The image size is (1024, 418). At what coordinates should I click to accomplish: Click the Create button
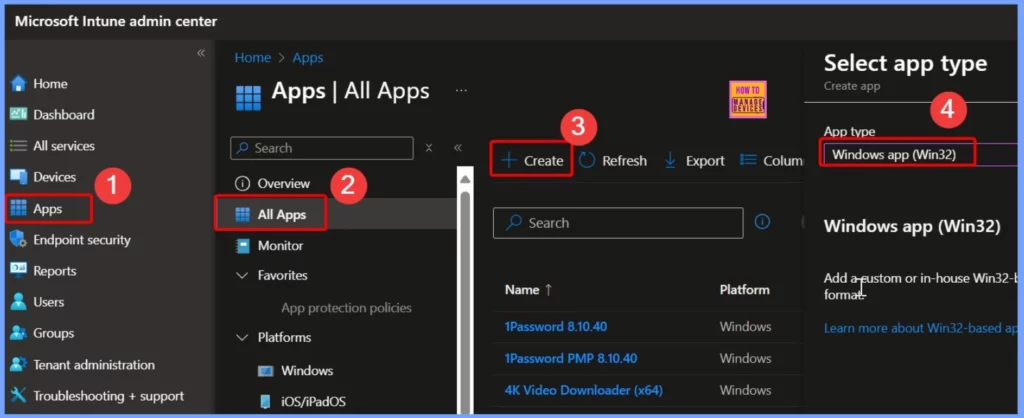coord(532,161)
